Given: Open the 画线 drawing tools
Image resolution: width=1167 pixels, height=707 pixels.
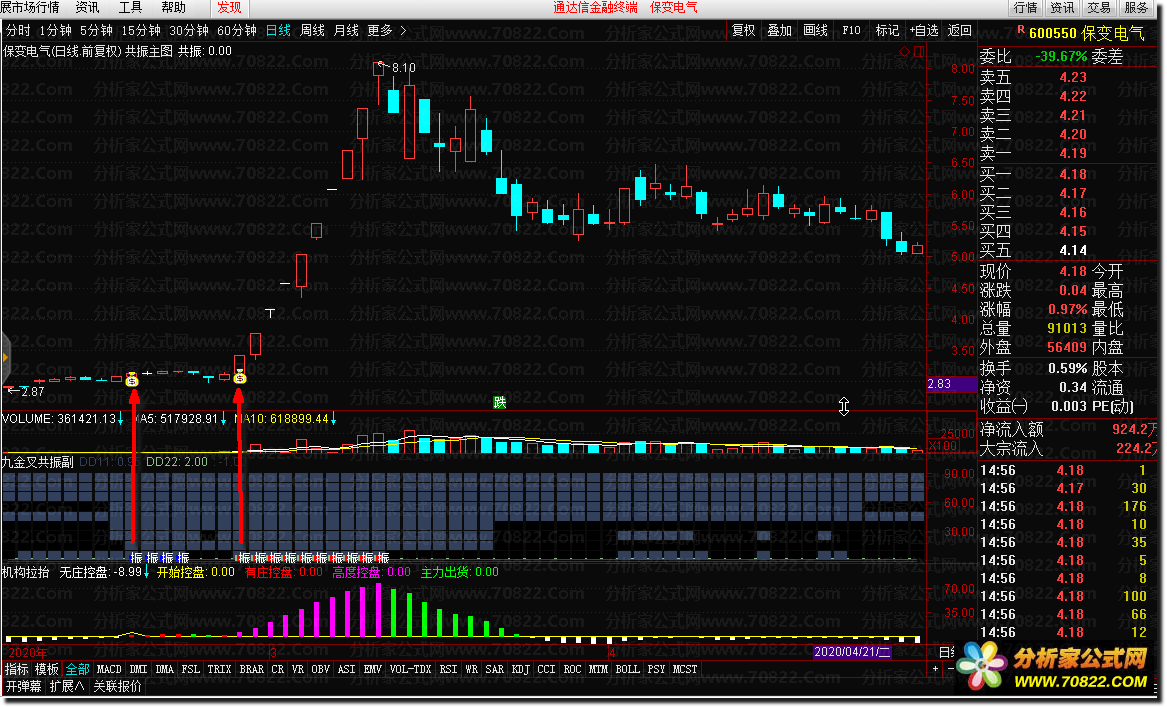Looking at the screenshot, I should pos(816,31).
